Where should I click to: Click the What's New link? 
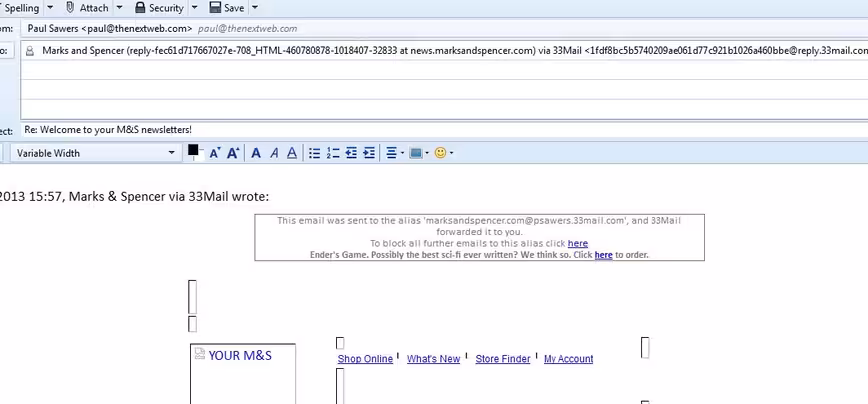(433, 359)
